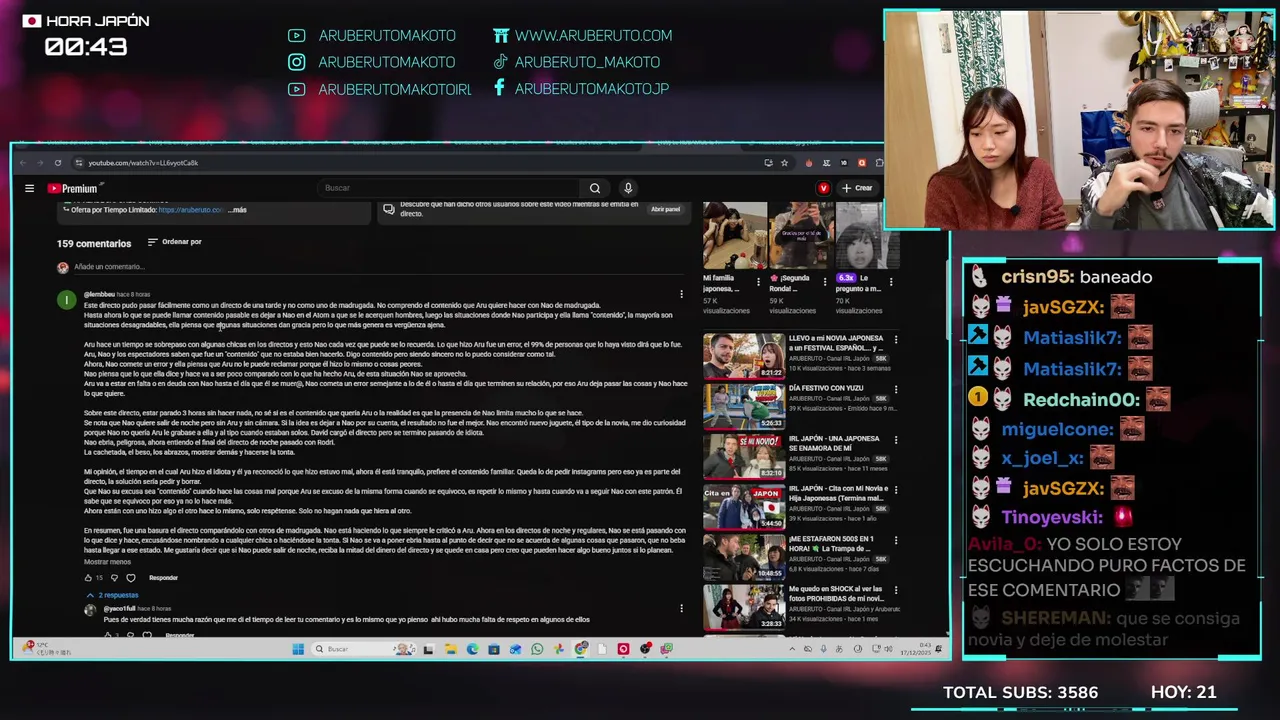Viewport: 1280px width, 720px height.
Task: Open options for LLEVO a mi NOVIA video
Action: [x=895, y=340]
